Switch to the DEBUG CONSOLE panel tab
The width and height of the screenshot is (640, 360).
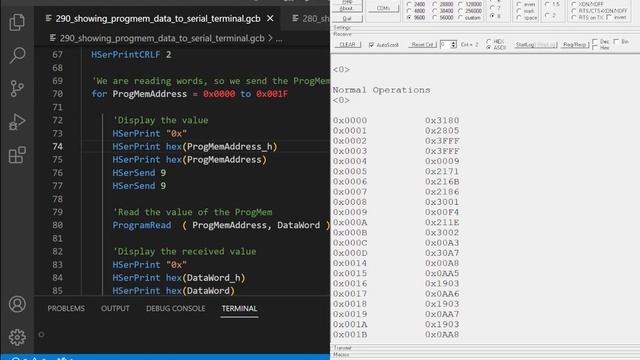click(x=176, y=309)
